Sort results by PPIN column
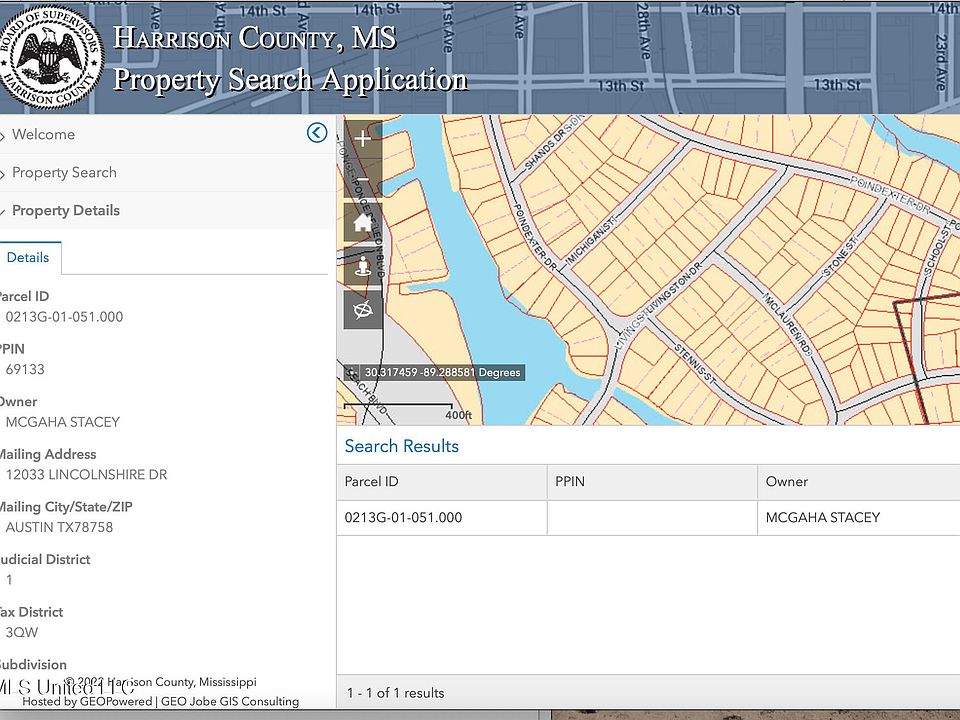Image resolution: width=960 pixels, height=720 pixels. (x=569, y=481)
